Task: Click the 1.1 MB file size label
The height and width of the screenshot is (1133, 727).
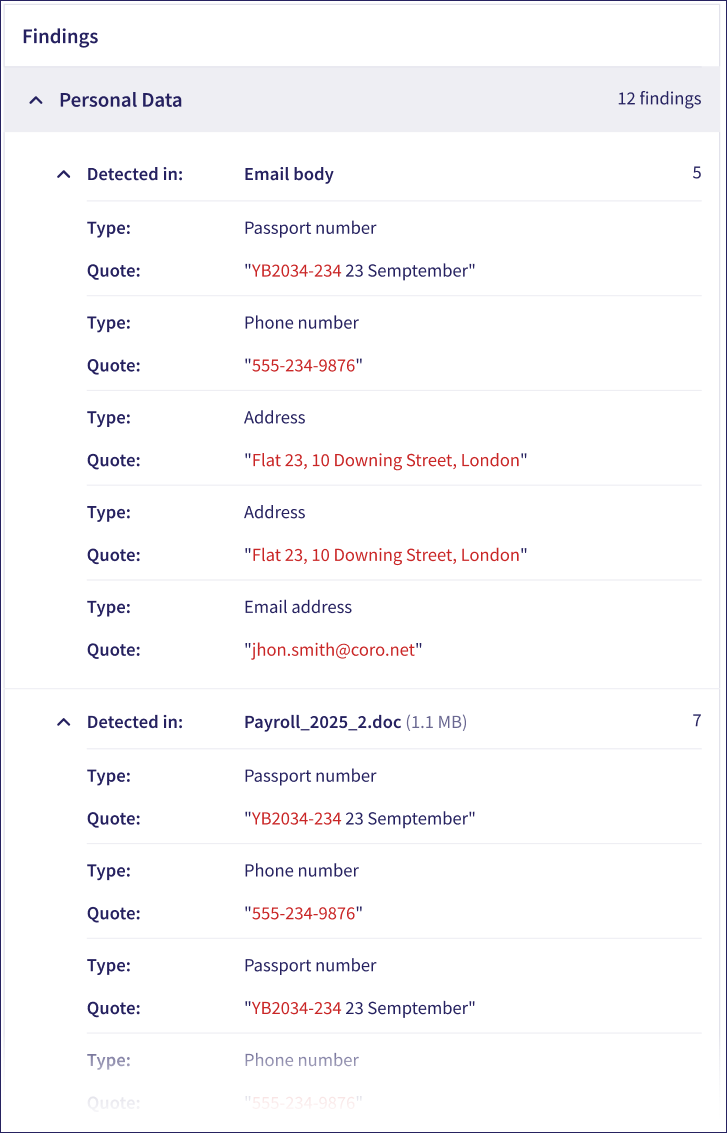Action: tap(437, 722)
